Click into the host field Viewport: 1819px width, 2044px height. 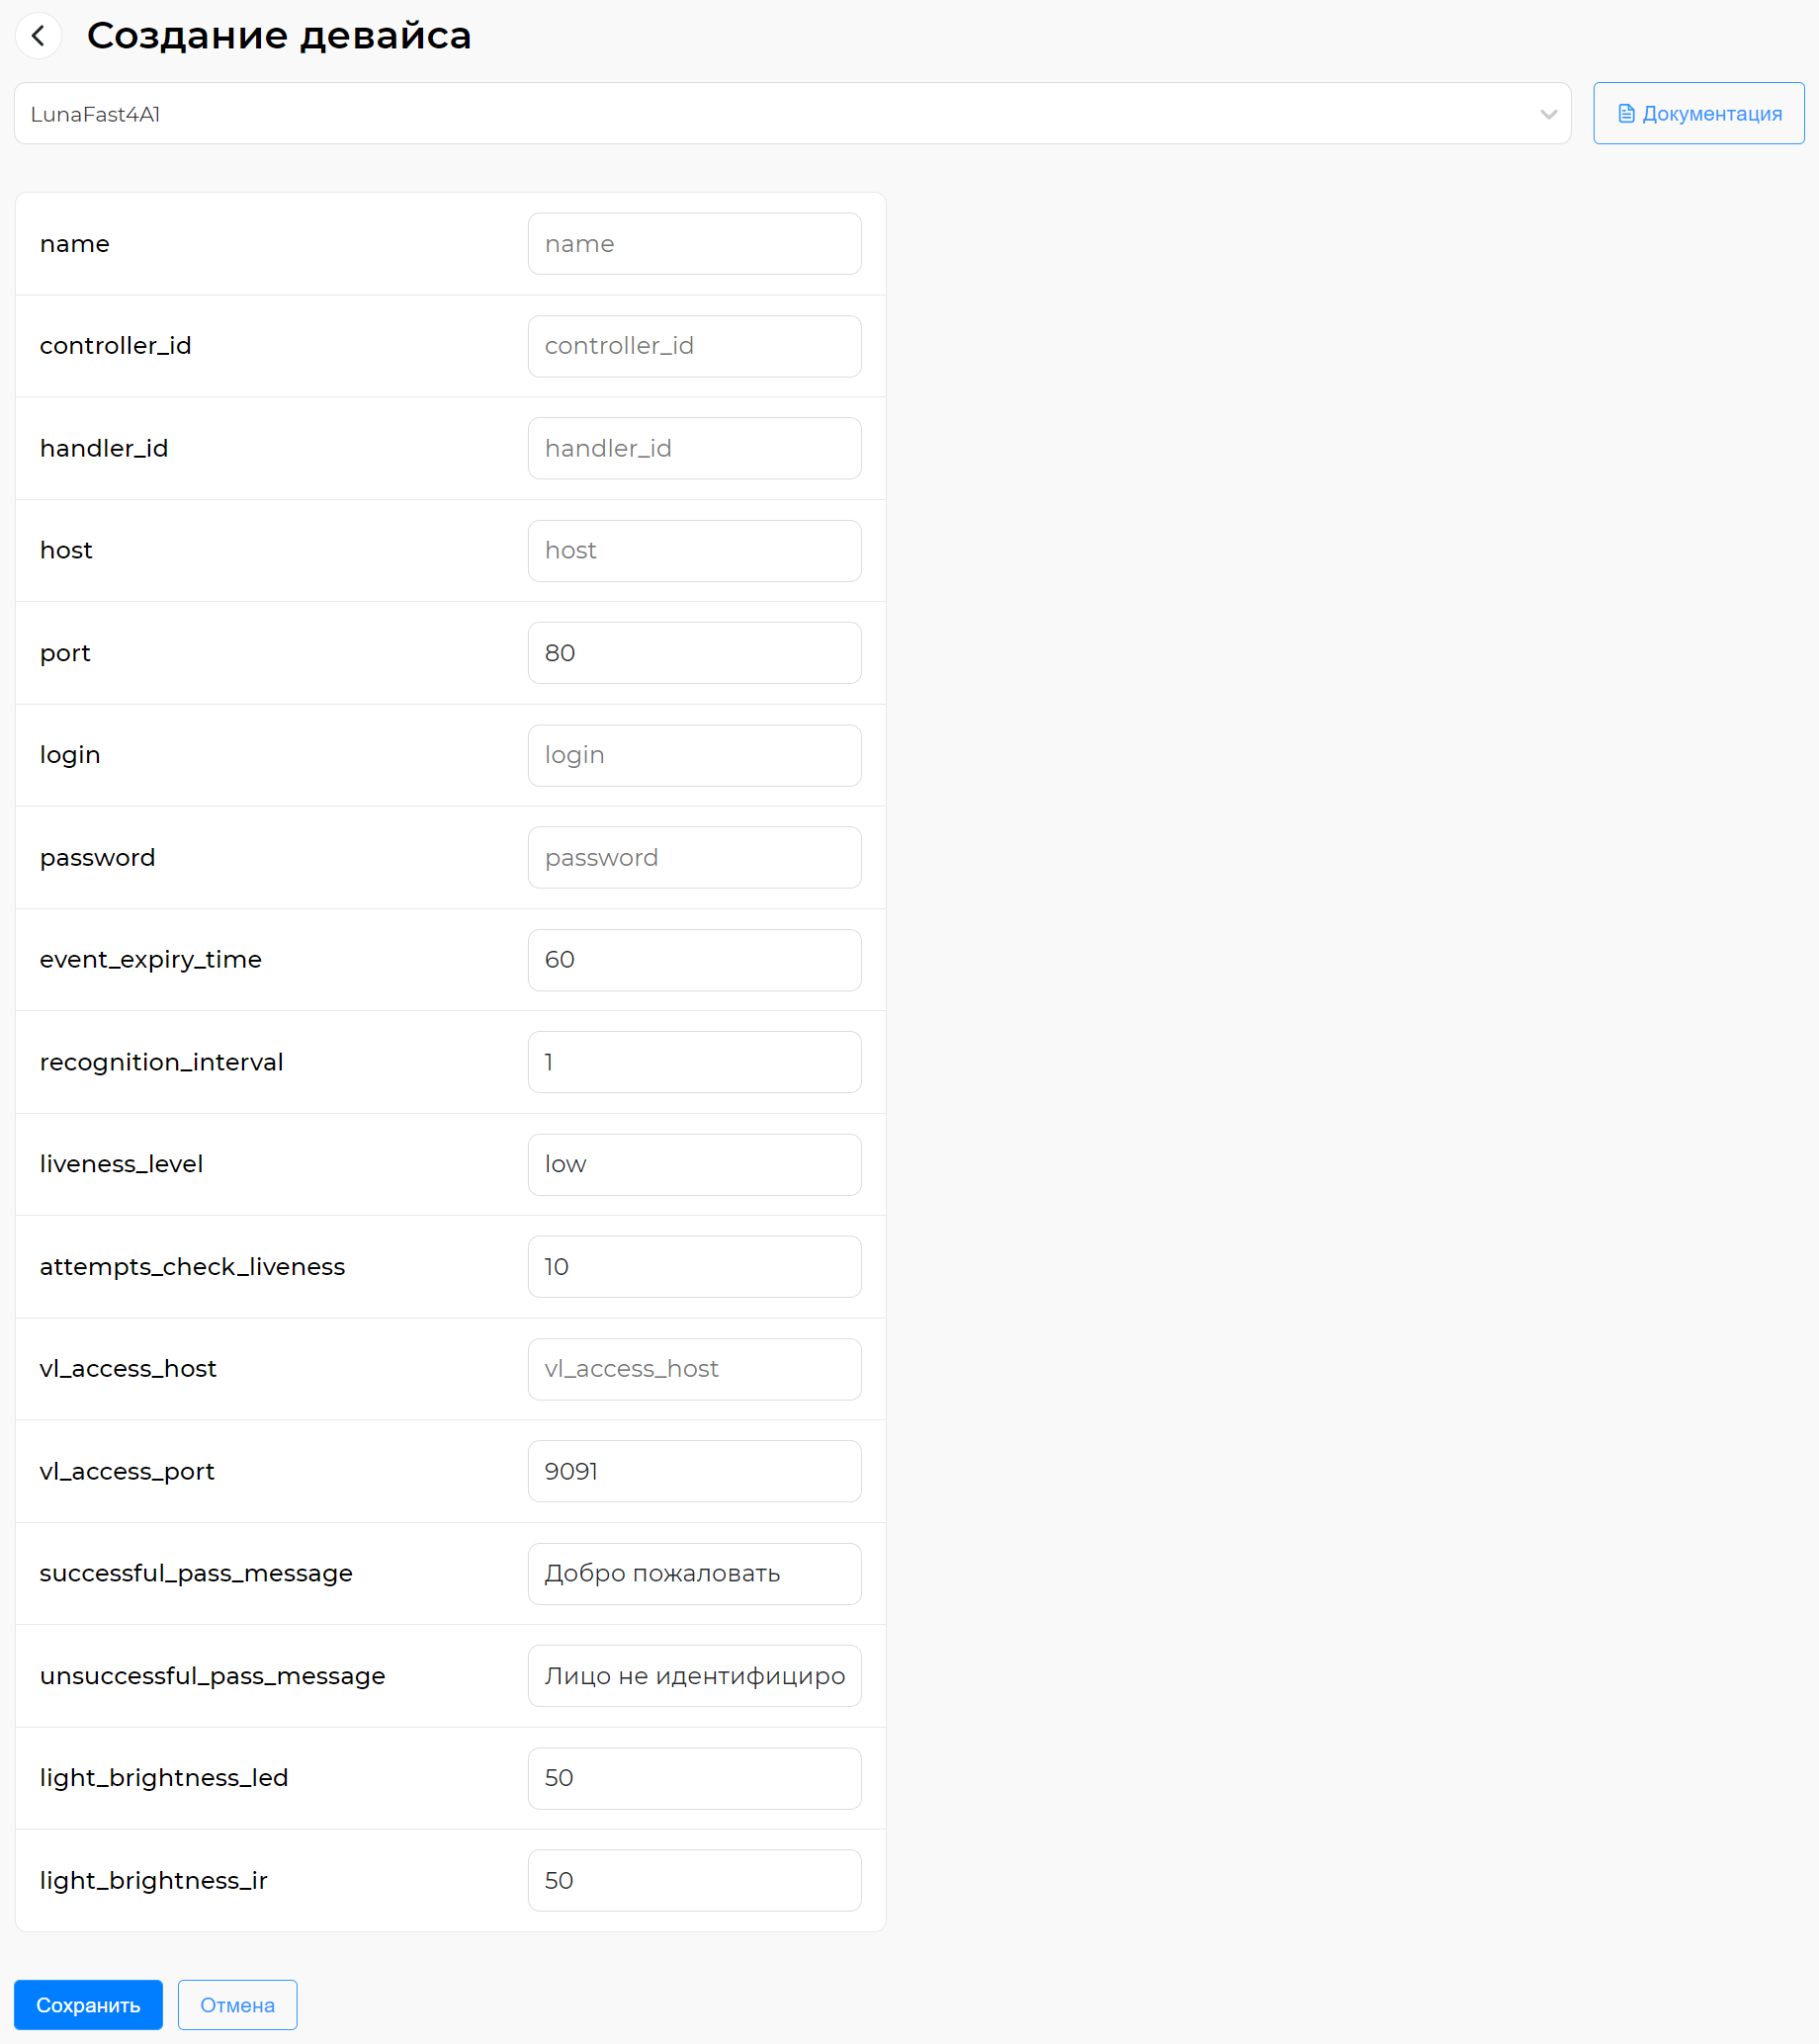point(694,551)
